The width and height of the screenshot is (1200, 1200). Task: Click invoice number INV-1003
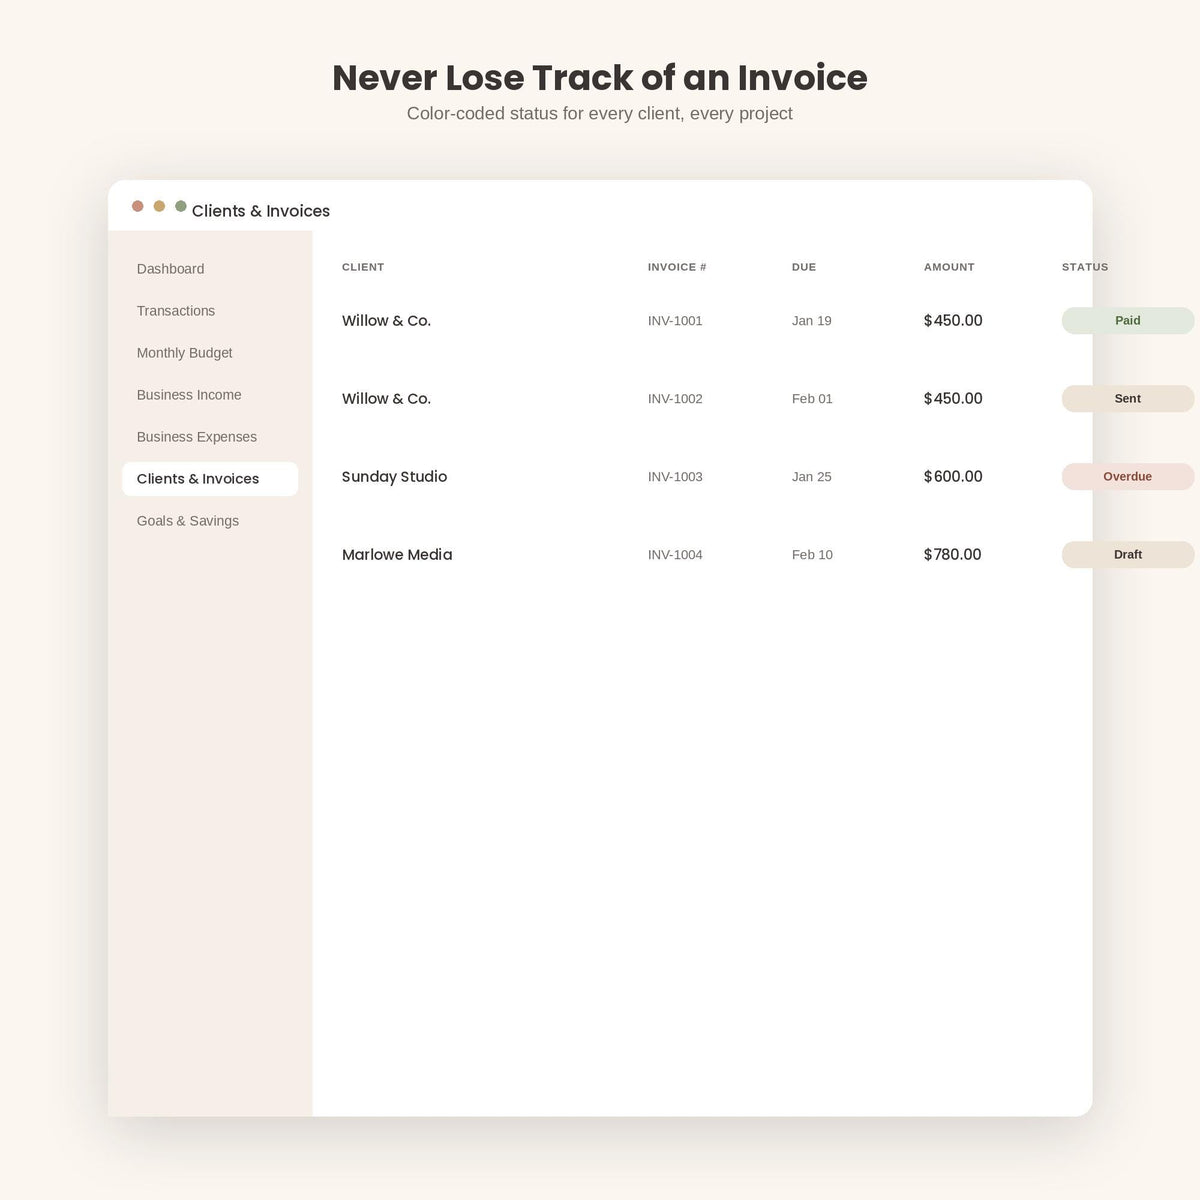675,477
